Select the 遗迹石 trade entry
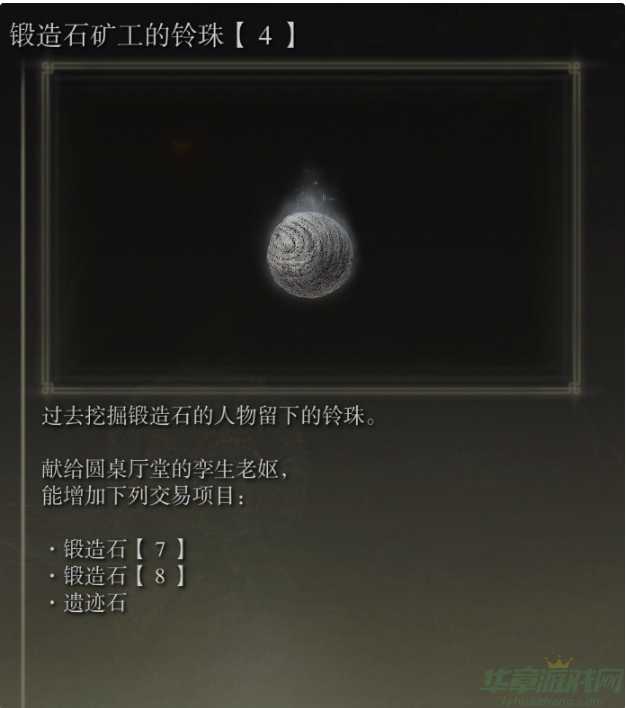This screenshot has width=626, height=708. pos(94,603)
